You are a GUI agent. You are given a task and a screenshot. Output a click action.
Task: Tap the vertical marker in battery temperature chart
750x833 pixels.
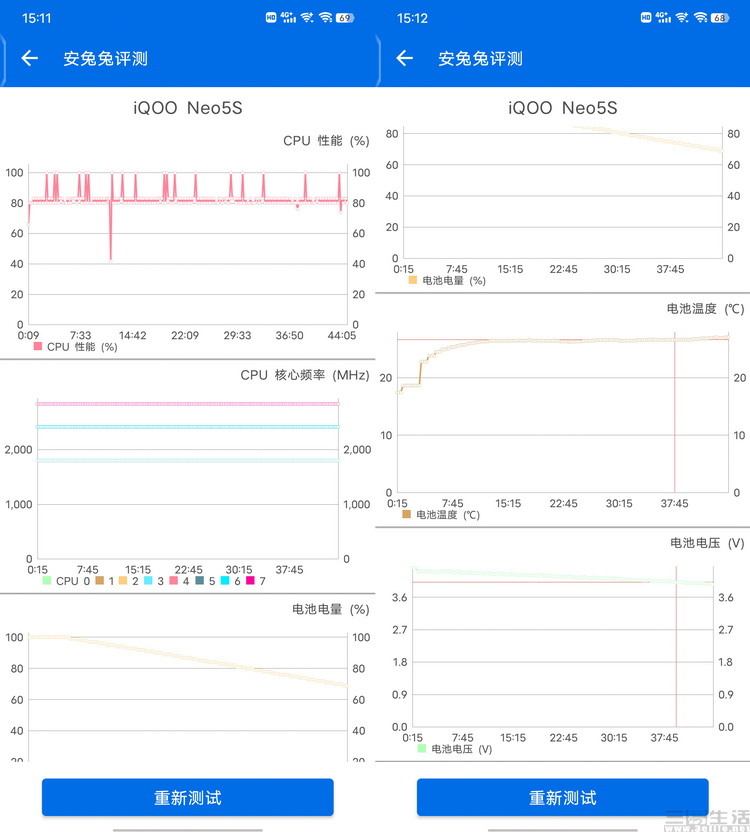(x=675, y=414)
